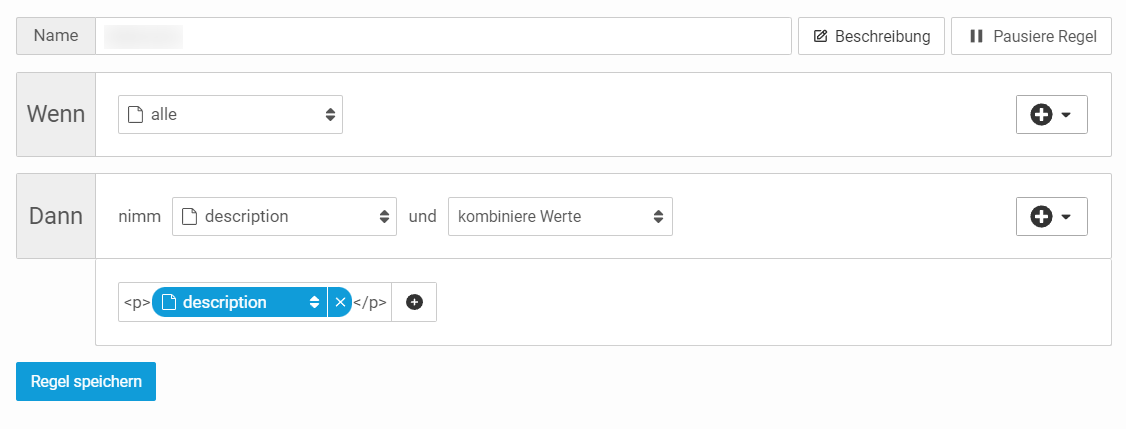1126x429 pixels.
Task: Click file icon in blue description chip
Action: [x=168, y=303]
